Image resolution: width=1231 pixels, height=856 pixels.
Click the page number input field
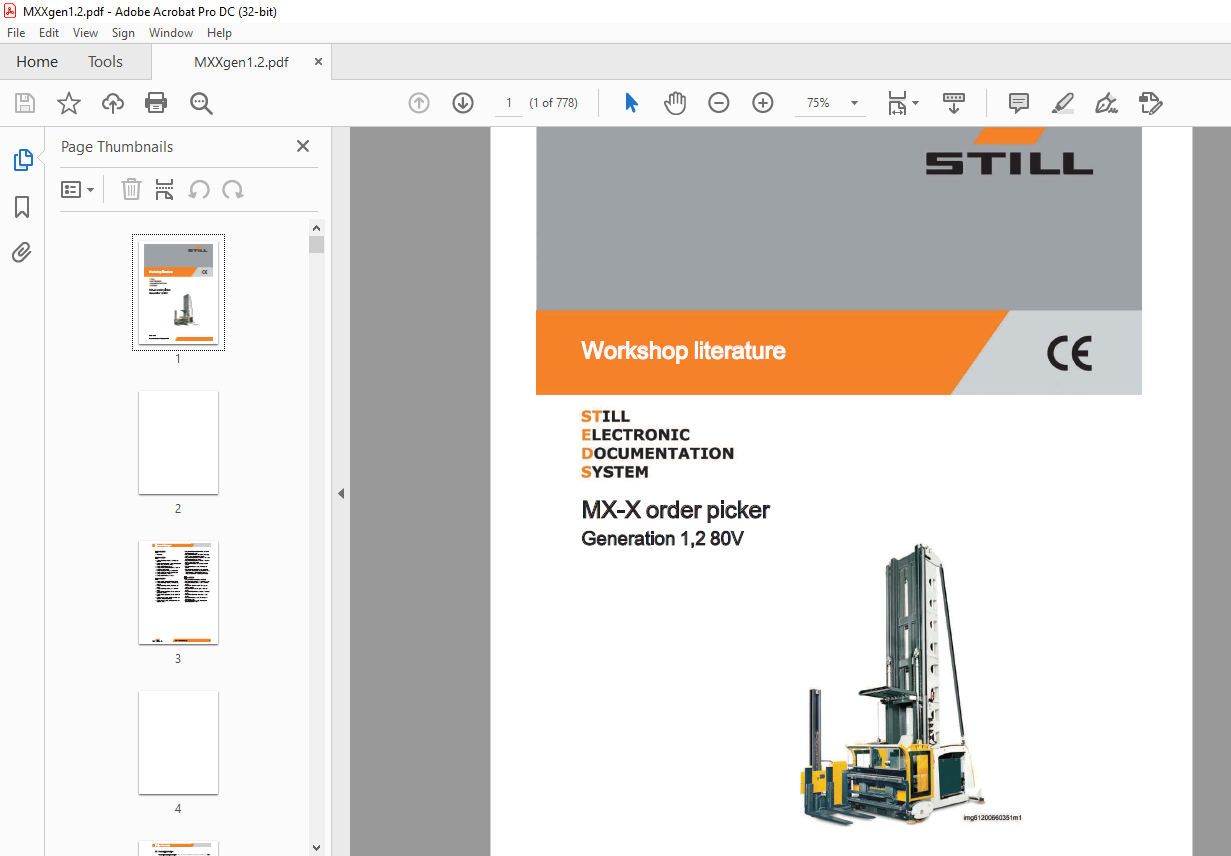508,103
